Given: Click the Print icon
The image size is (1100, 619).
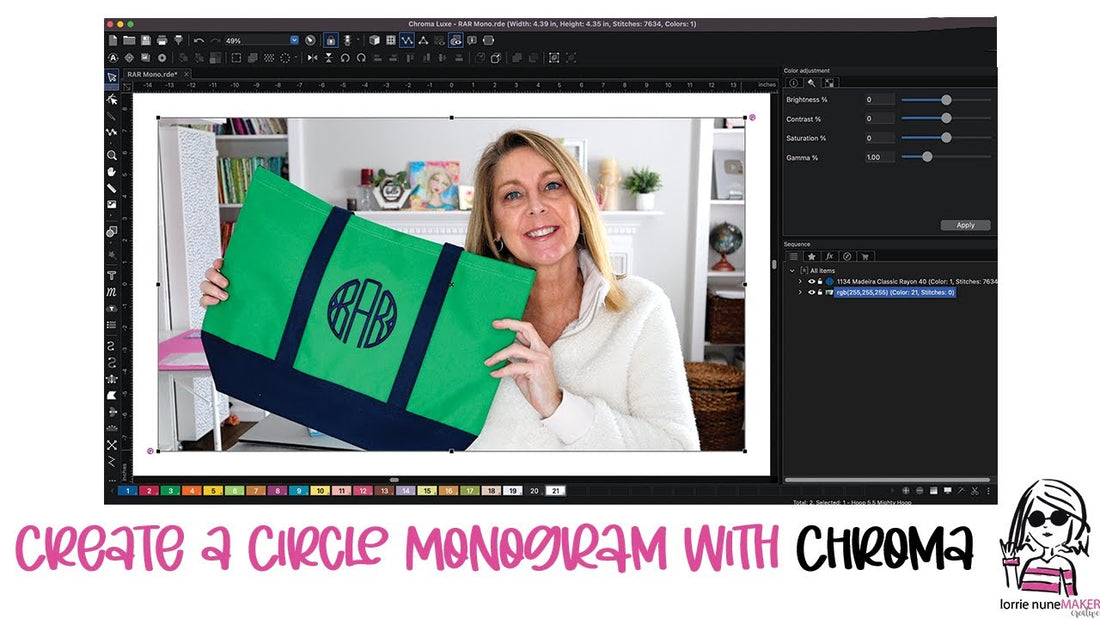Looking at the screenshot, I should 160,39.
